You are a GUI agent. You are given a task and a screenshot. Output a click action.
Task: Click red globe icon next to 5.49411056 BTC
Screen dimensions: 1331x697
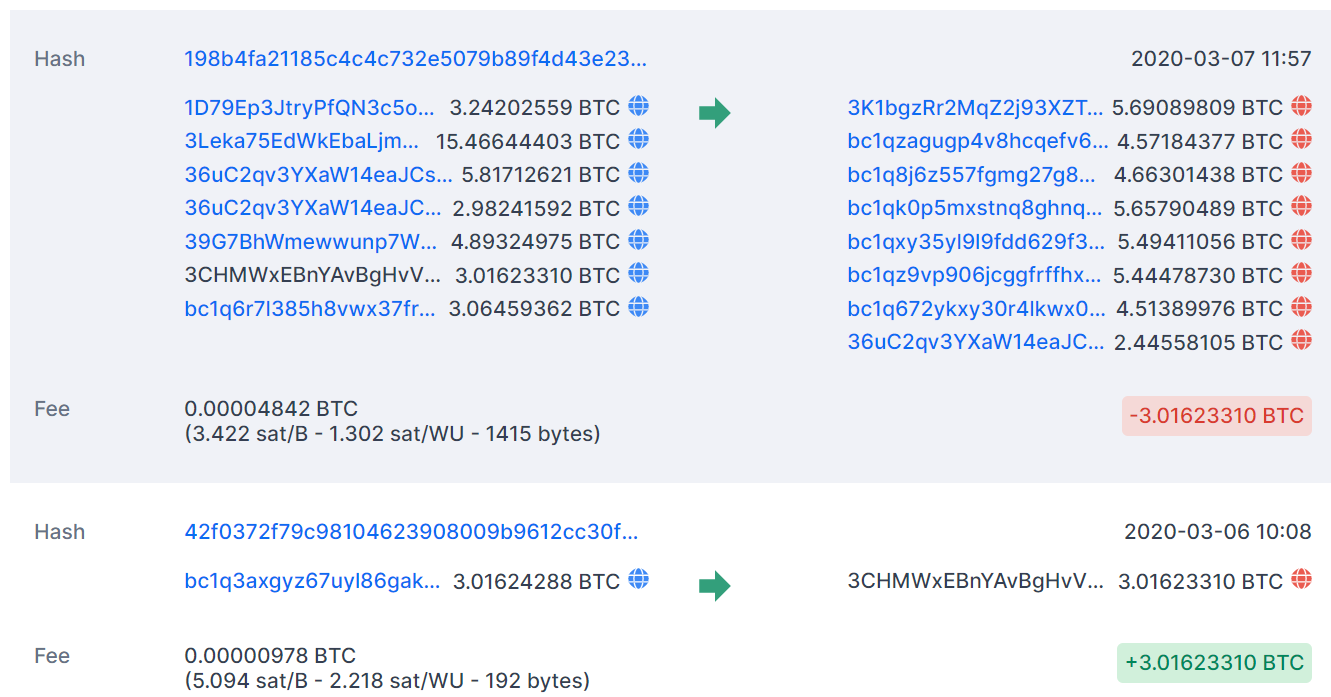click(x=1301, y=240)
